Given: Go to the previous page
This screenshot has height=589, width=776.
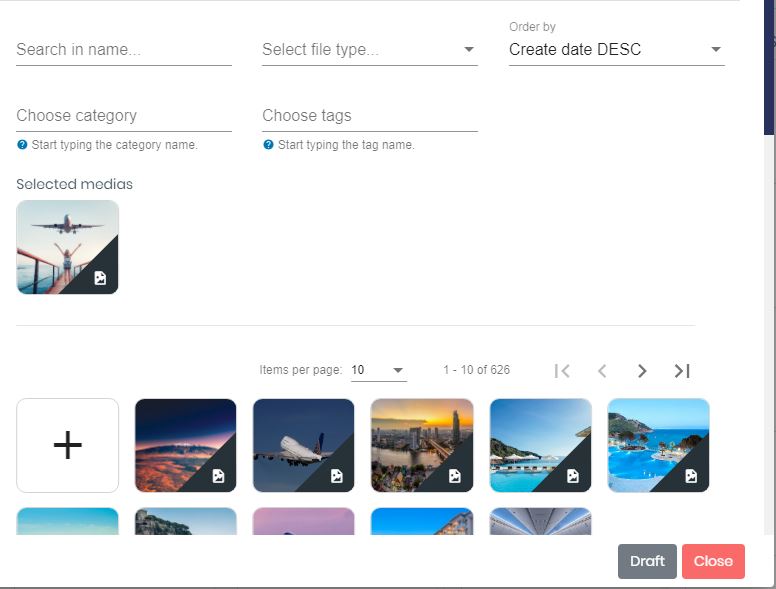Looking at the screenshot, I should 602,371.
